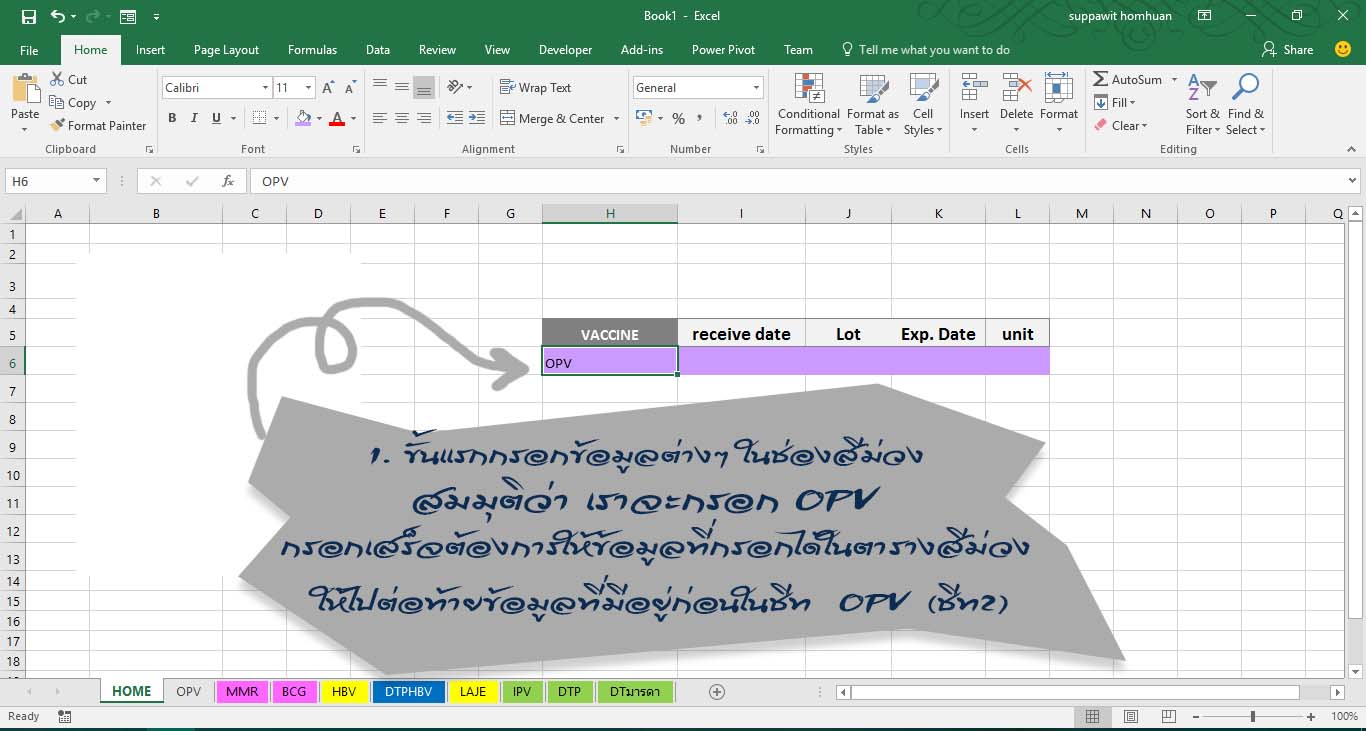
Task: Open the DTPHBV sheet tab
Action: [x=408, y=691]
